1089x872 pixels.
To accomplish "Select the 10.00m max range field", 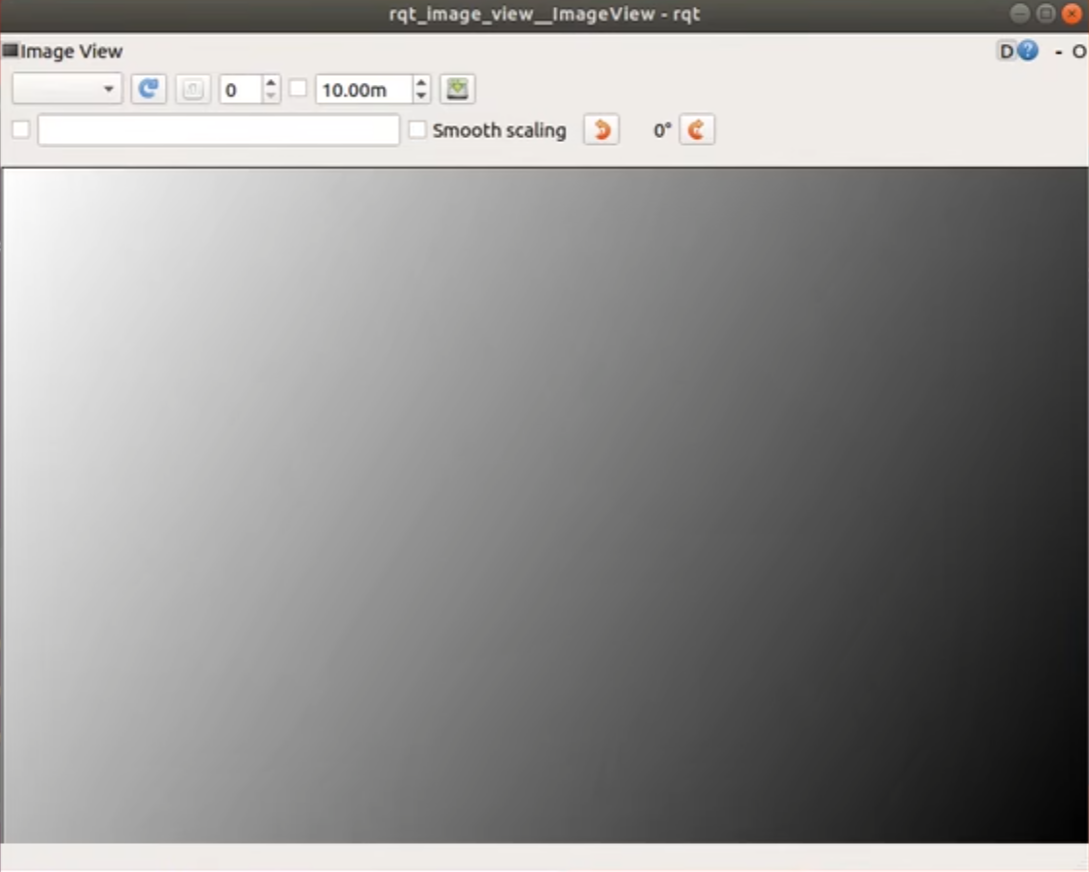I will [364, 90].
